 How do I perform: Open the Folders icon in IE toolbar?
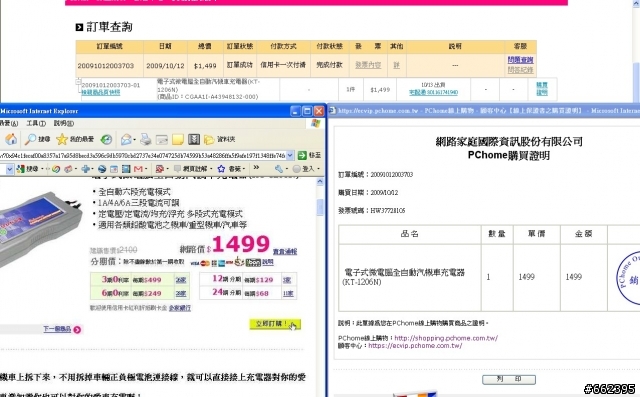[209, 140]
